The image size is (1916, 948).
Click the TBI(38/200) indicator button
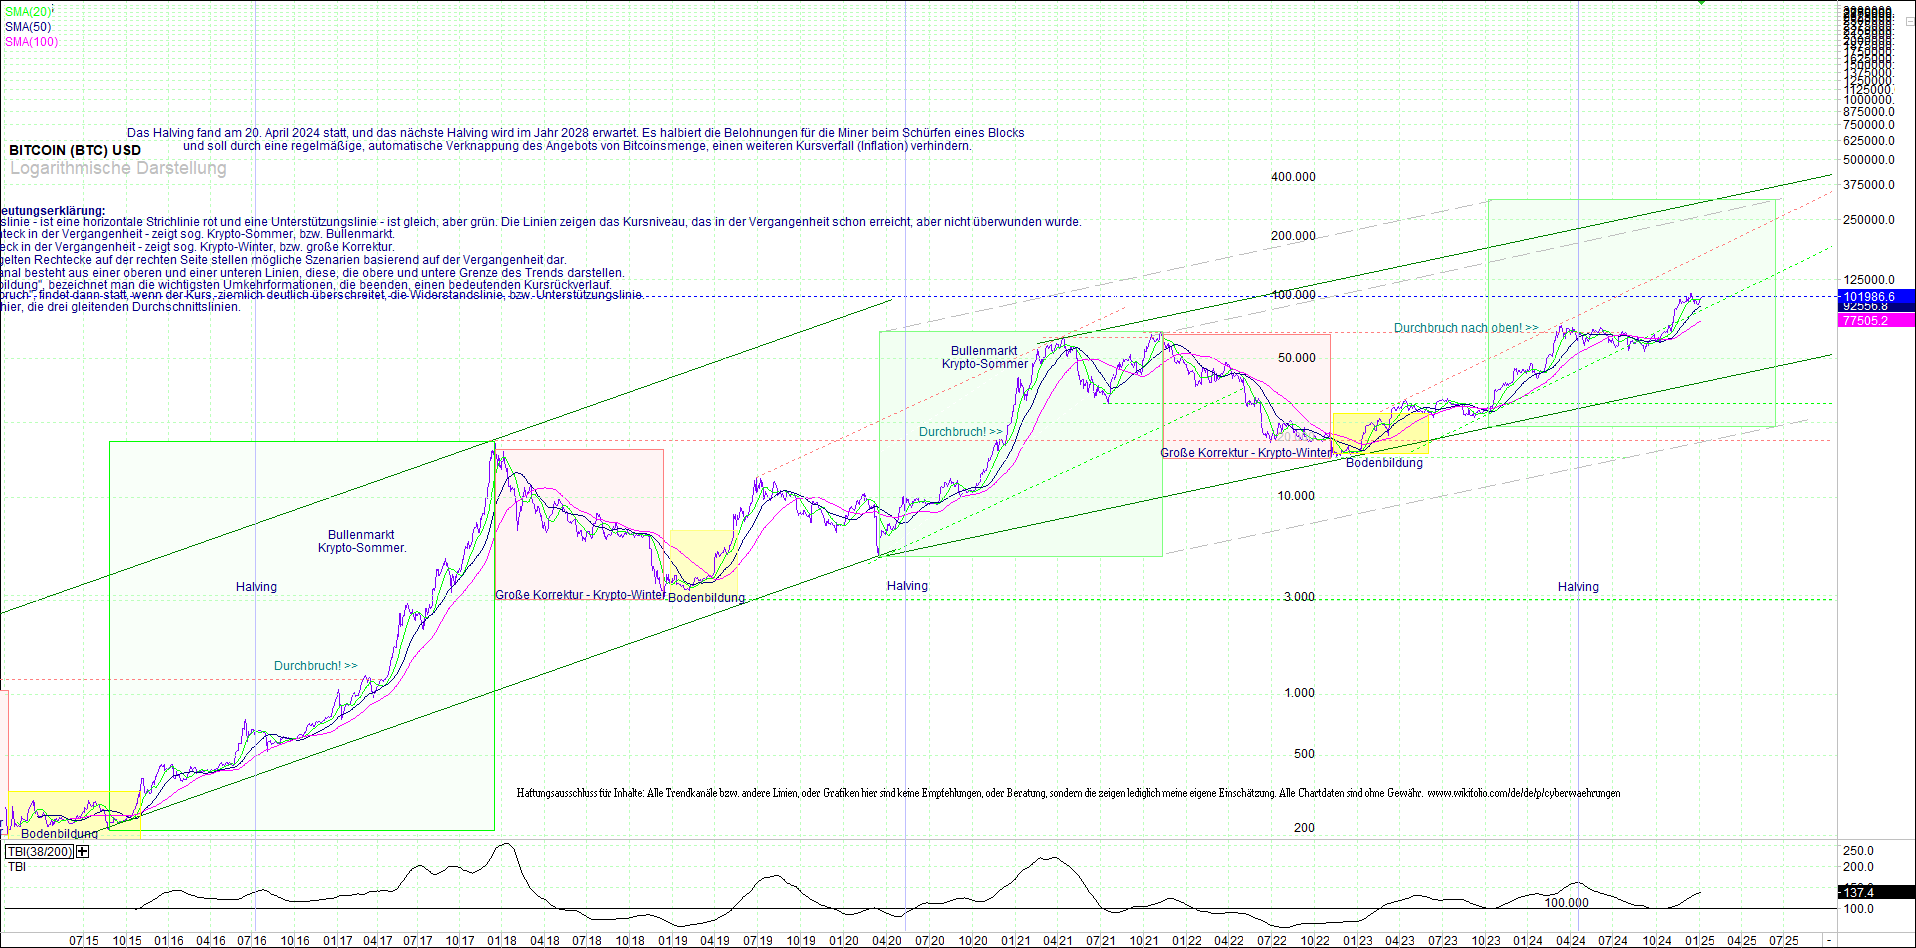pos(40,852)
